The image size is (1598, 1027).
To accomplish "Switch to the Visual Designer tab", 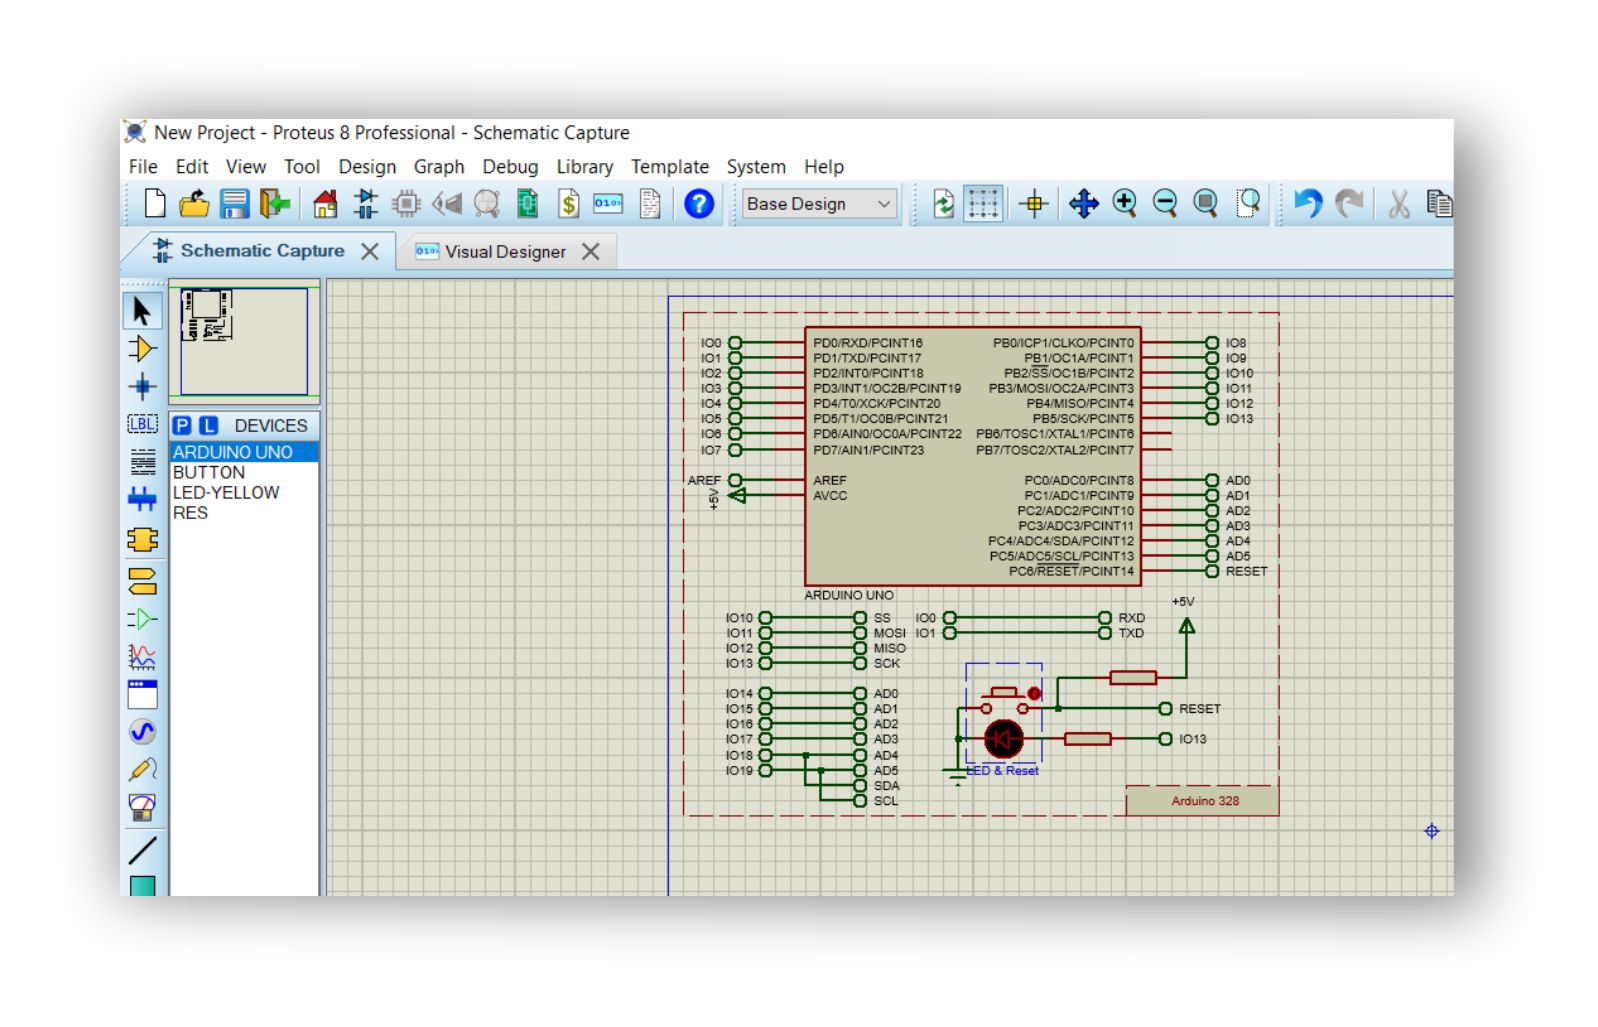I will pyautogui.click(x=505, y=252).
